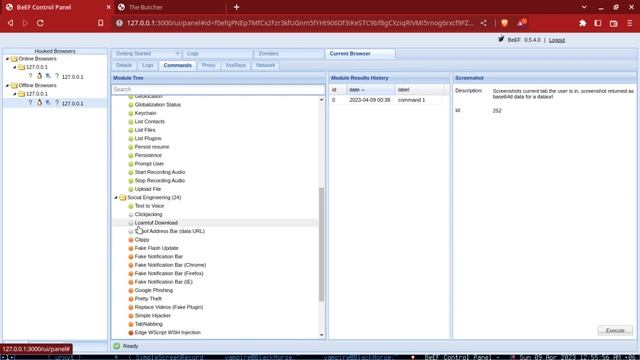
Task: Open the extensions puzzle icon
Action: point(582,23)
